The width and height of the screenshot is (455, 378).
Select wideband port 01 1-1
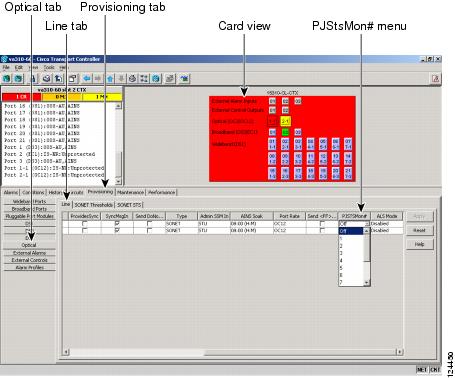(x=272, y=144)
